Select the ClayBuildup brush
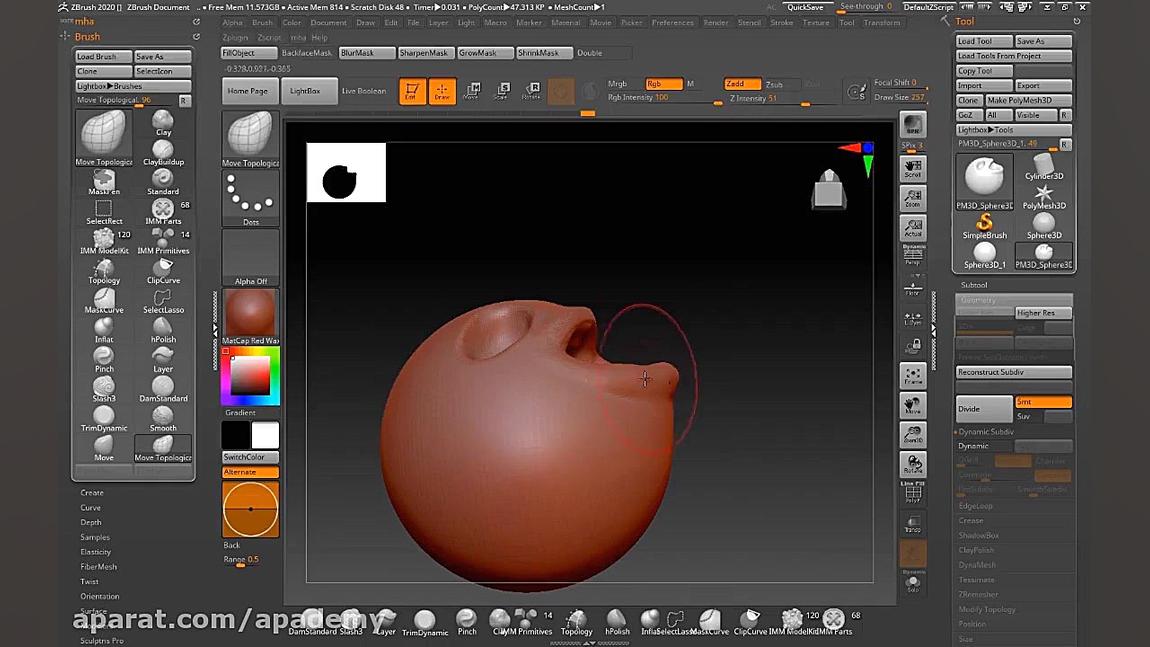Screen dimensions: 1150x647 (163, 152)
